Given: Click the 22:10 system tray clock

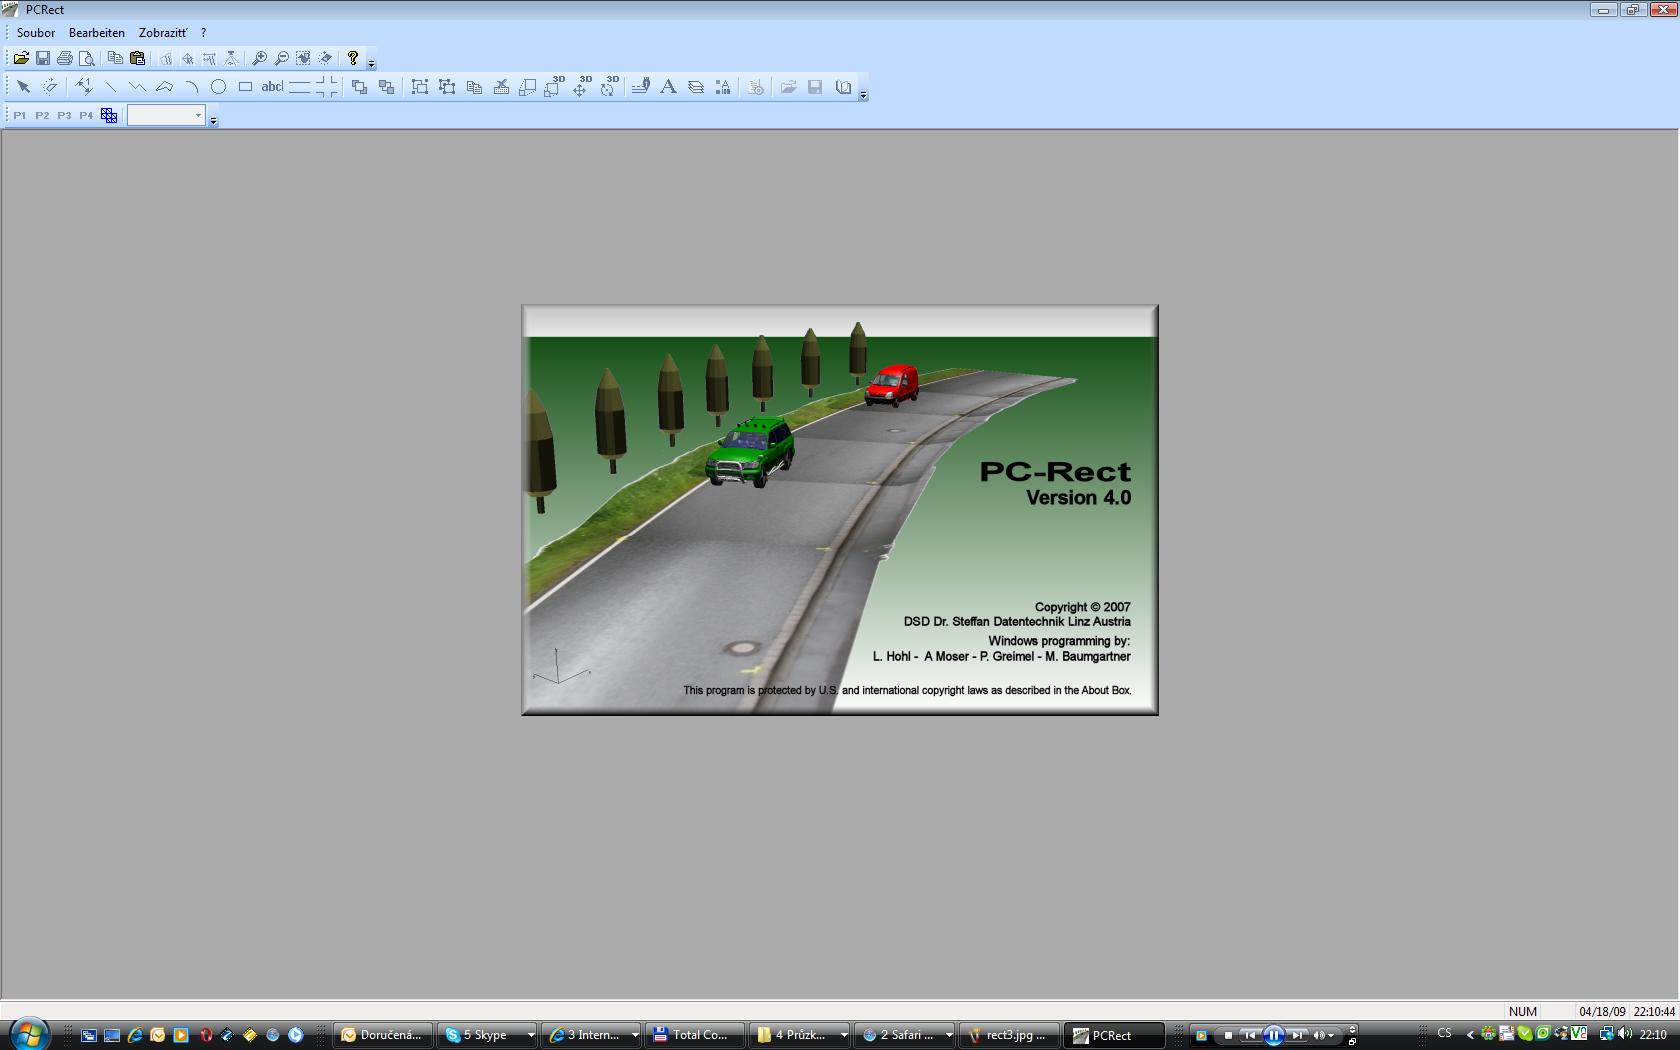Looking at the screenshot, I should tap(1653, 1035).
